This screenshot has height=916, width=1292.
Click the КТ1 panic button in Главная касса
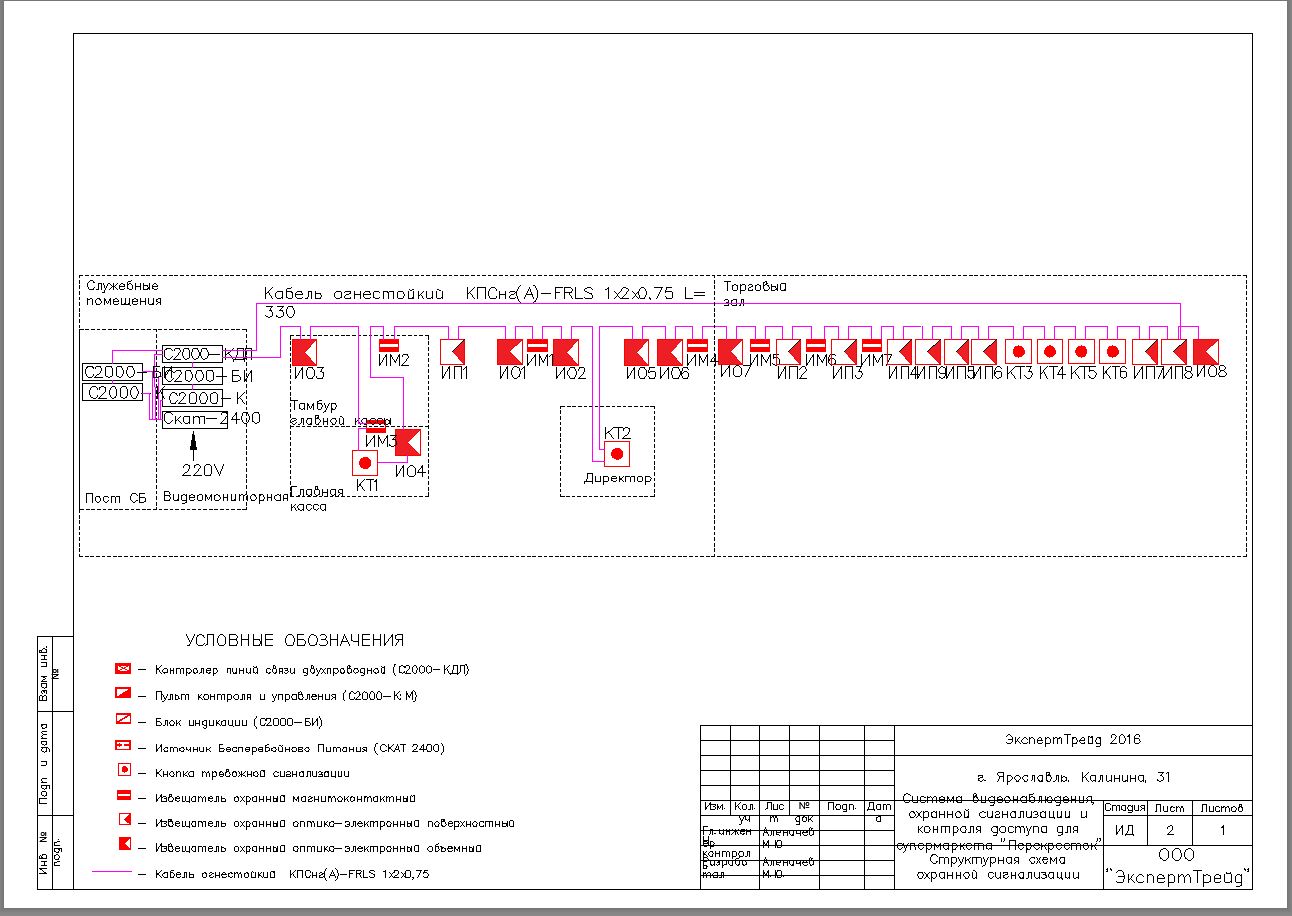click(365, 463)
